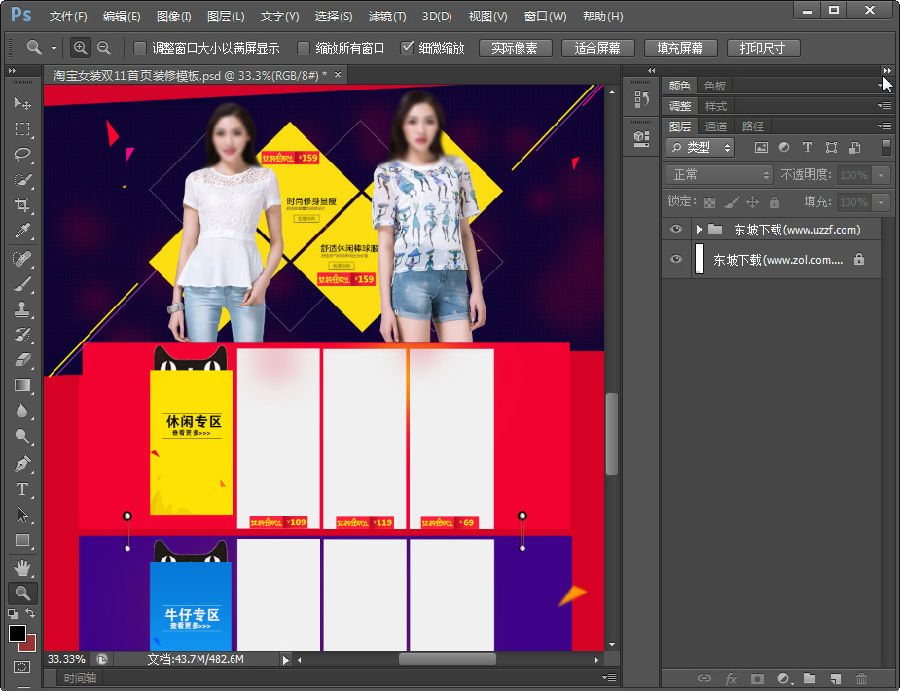Expand the 东坡下载(www.uzzf.com) layer group
Image resolution: width=900 pixels, height=691 pixels.
point(699,229)
